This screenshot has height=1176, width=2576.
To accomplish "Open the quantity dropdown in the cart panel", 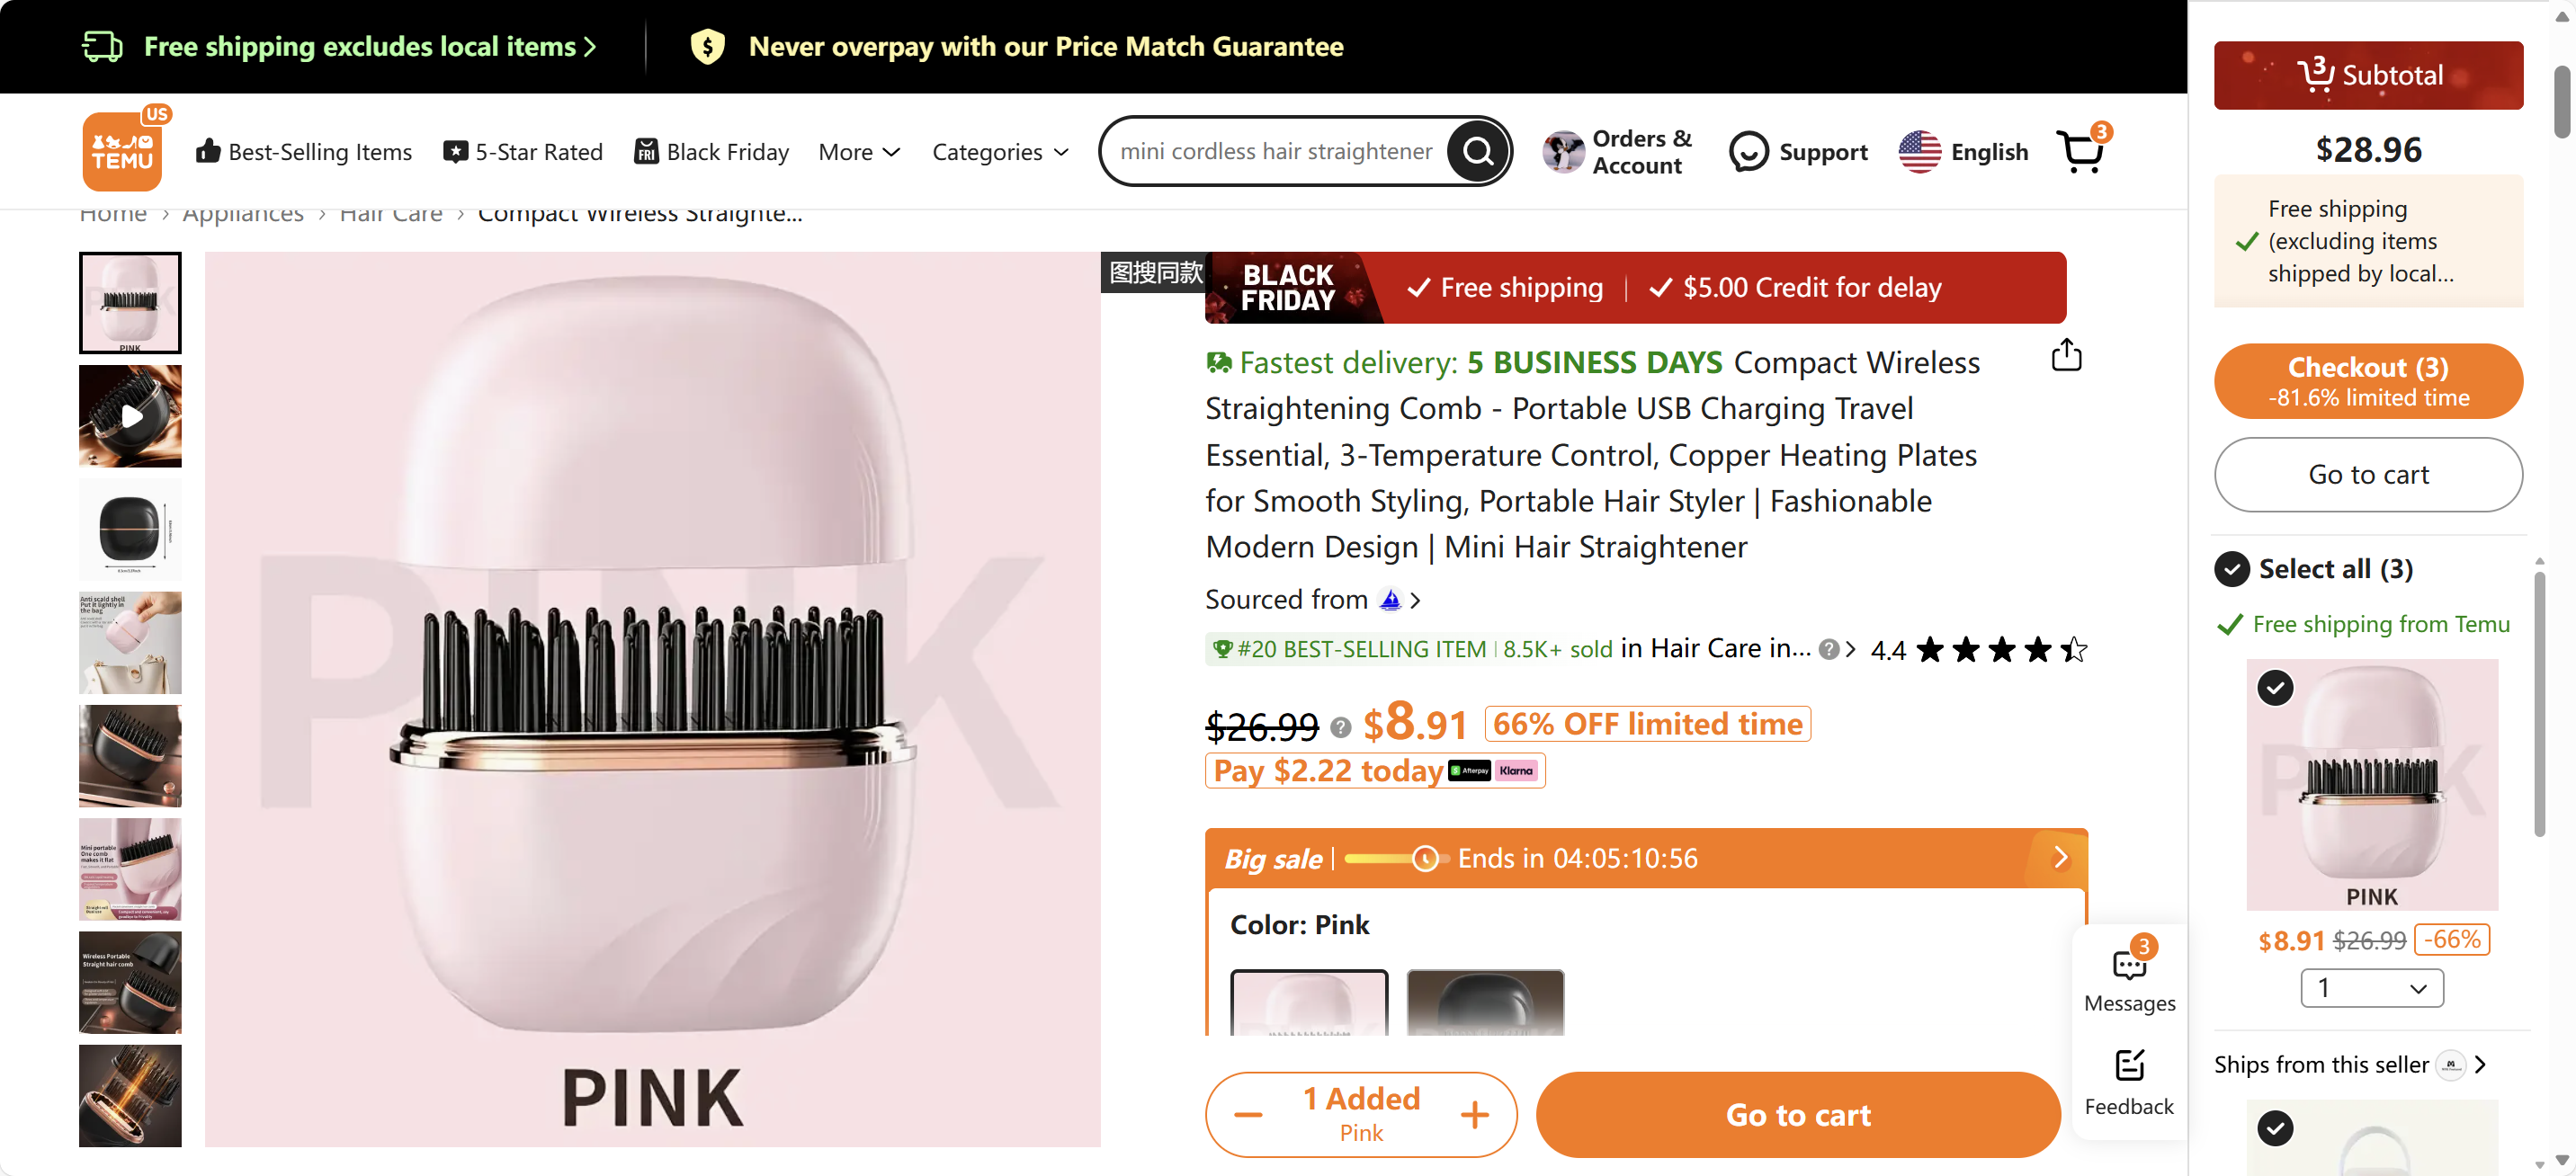I will pyautogui.click(x=2371, y=987).
